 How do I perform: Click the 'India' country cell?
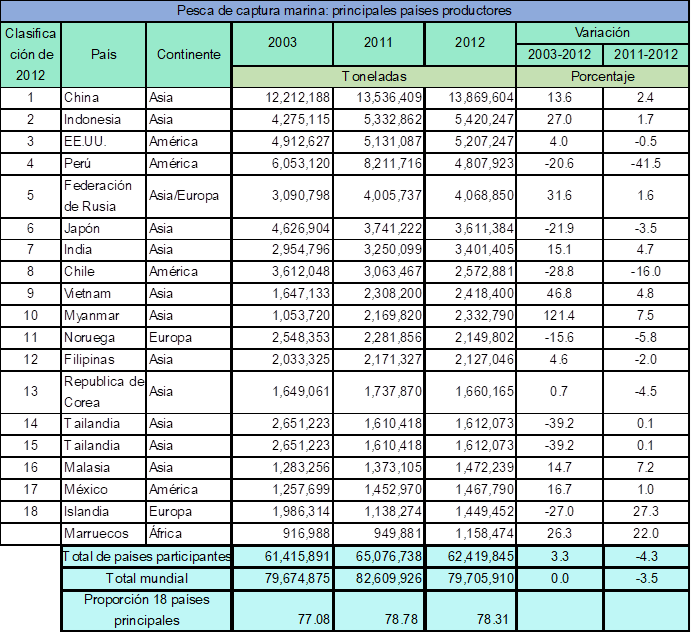(x=104, y=249)
